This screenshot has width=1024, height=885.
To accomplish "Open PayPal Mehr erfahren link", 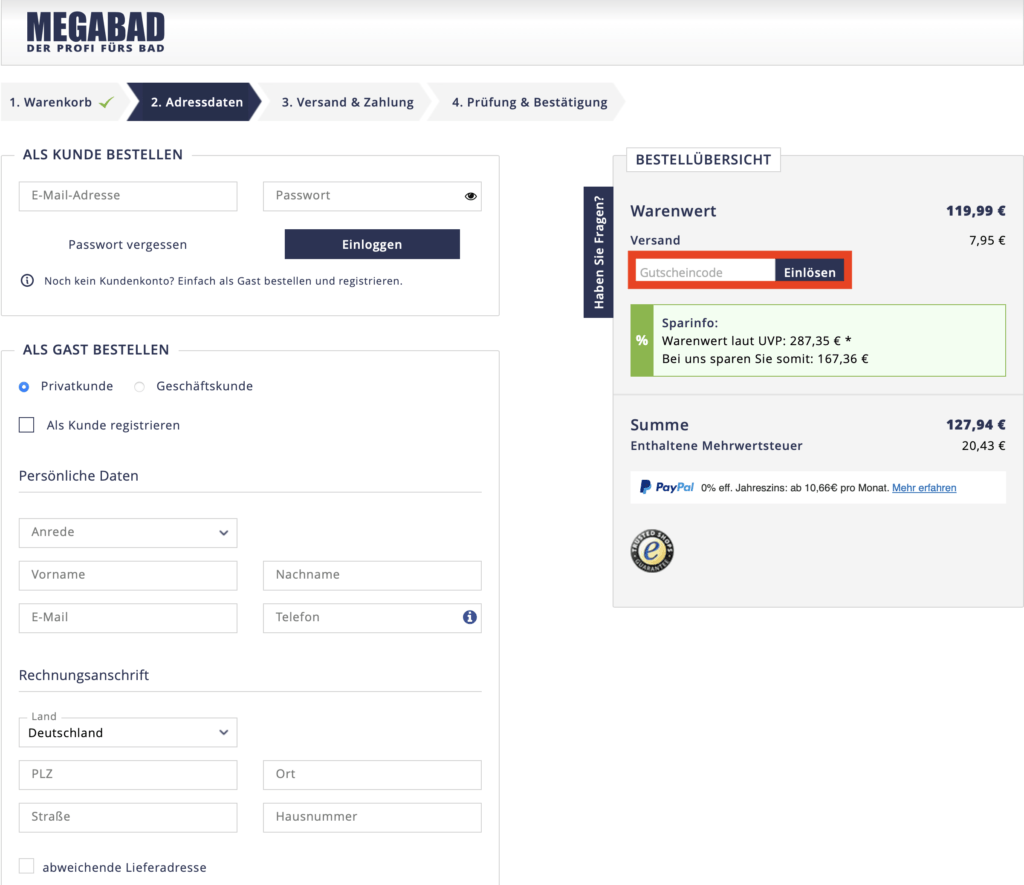I will (924, 488).
